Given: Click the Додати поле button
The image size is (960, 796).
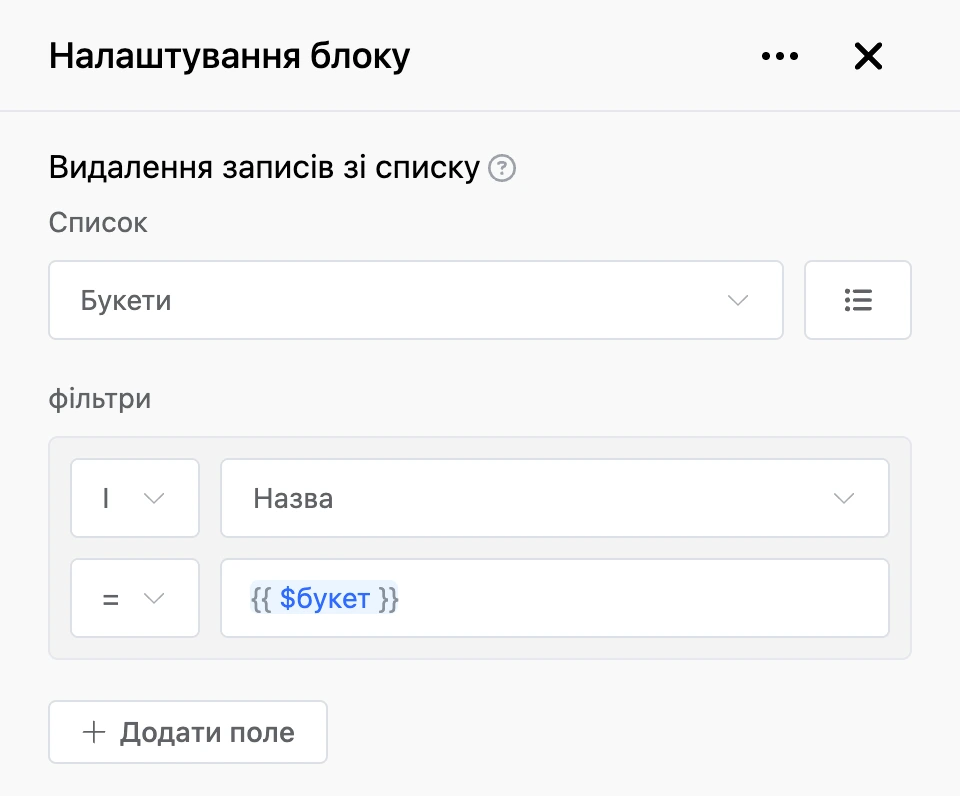Looking at the screenshot, I should tap(188, 732).
